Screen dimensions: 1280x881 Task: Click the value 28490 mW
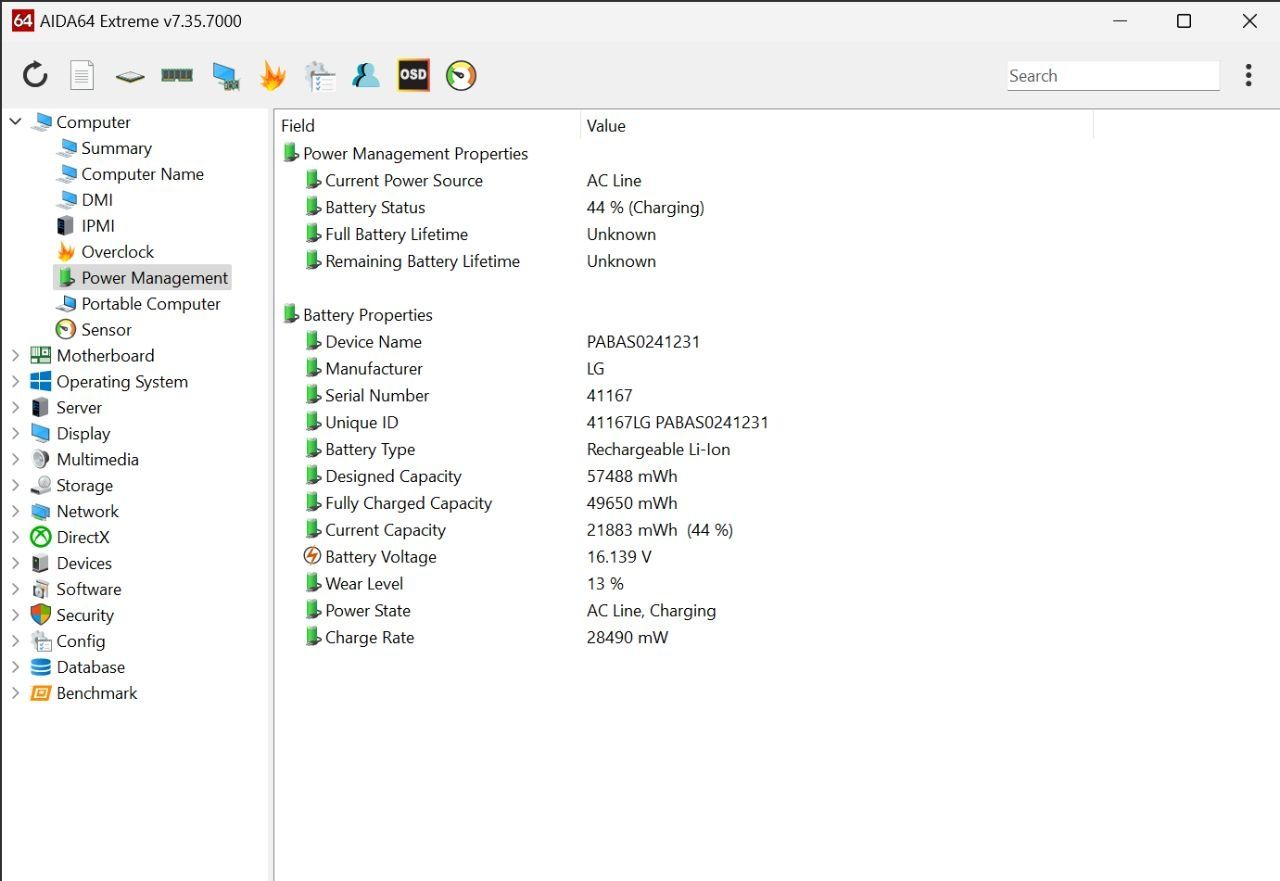627,638
